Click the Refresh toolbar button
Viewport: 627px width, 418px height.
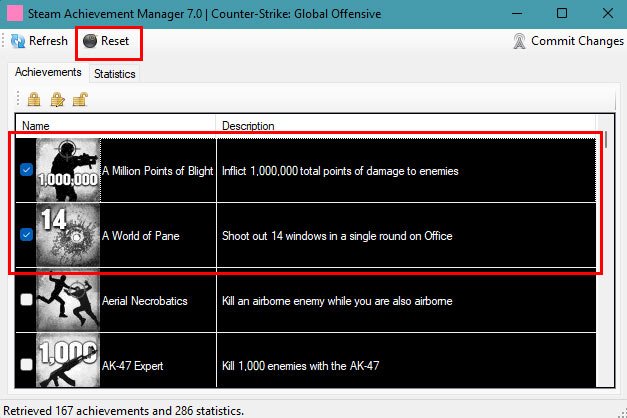tap(39, 41)
